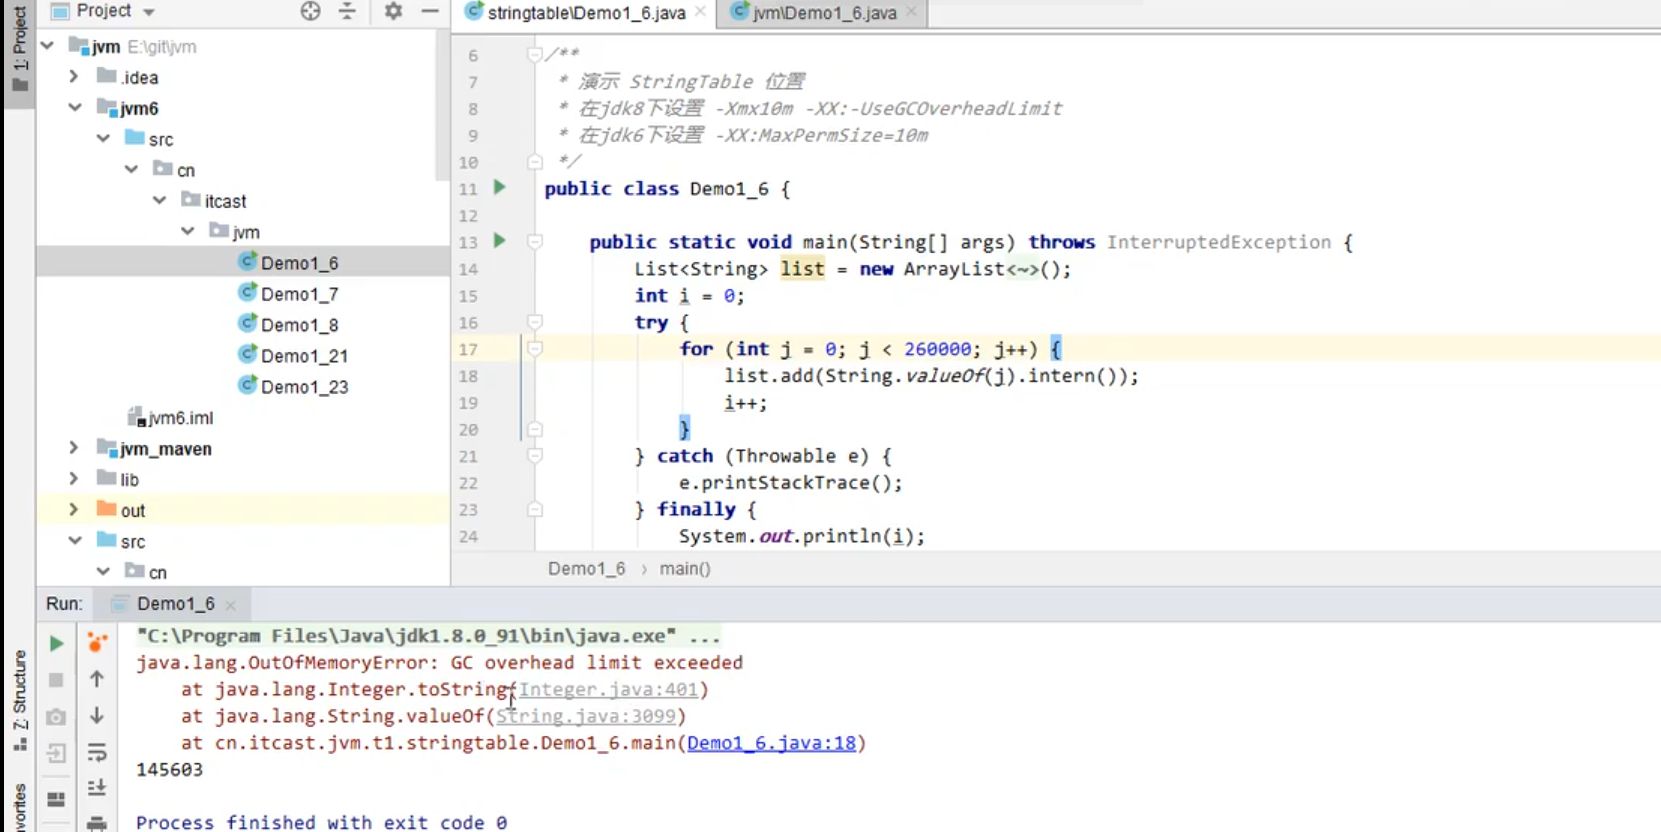Click "Process finished with exit code 0" text

(x=321, y=822)
